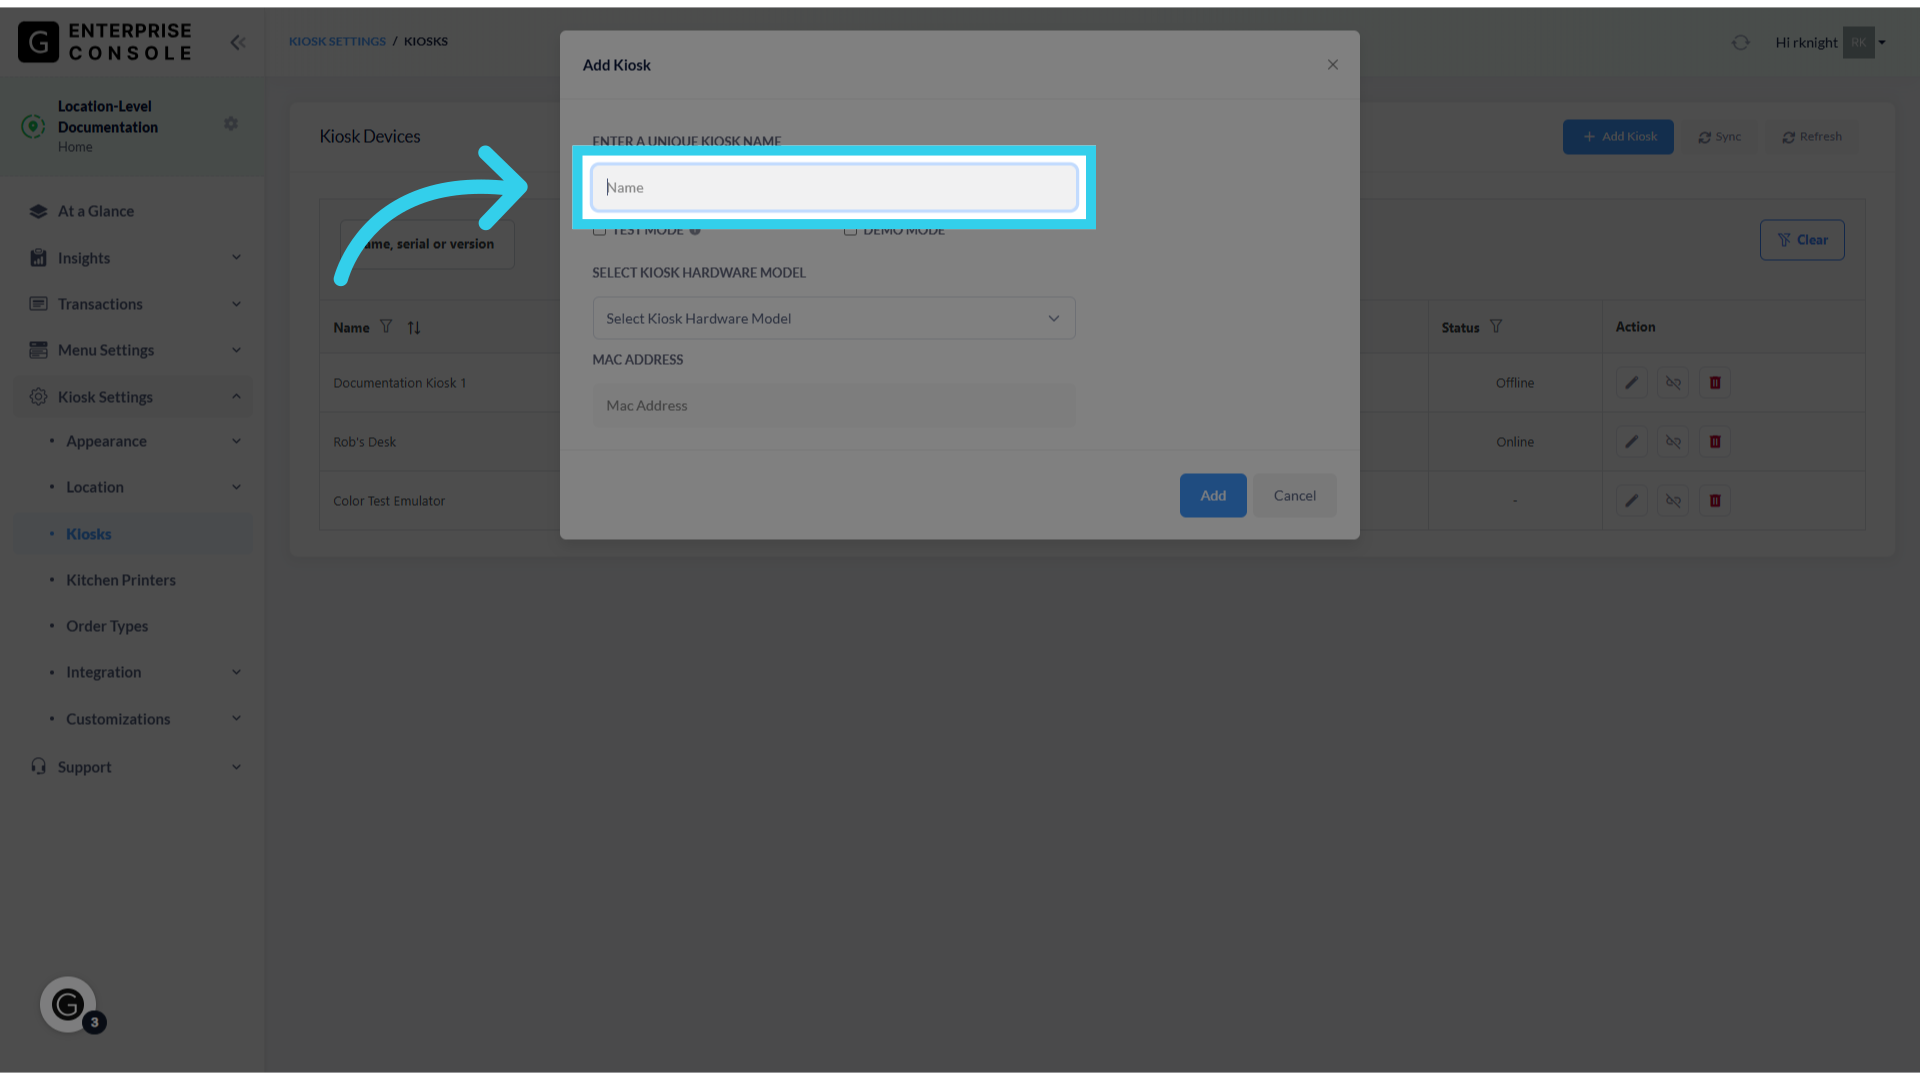
Task: Click the sync status icon near Hi rknight
Action: 1741,42
